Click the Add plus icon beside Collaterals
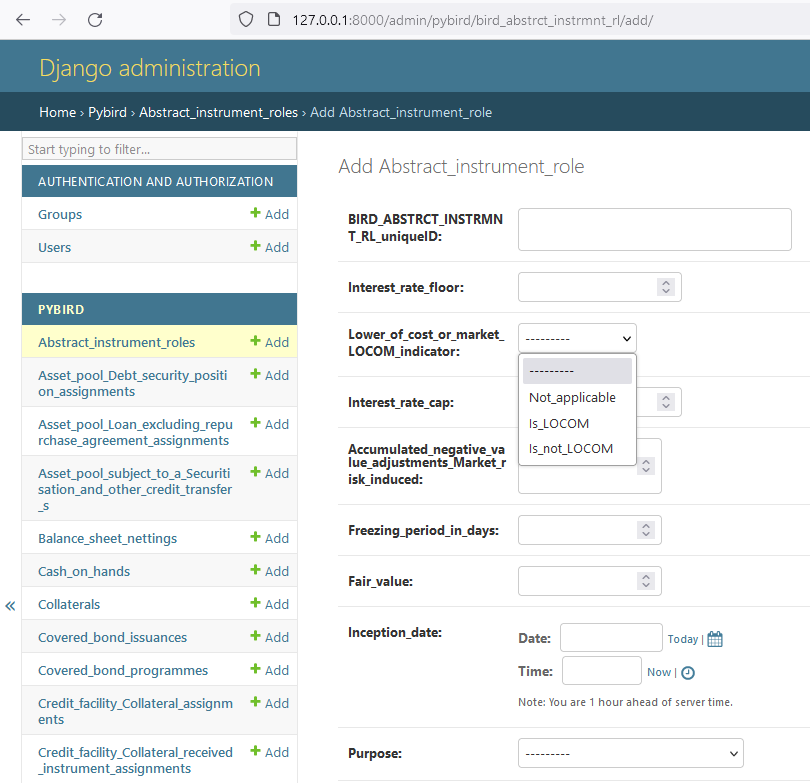Image resolution: width=810 pixels, height=783 pixels. (x=255, y=604)
